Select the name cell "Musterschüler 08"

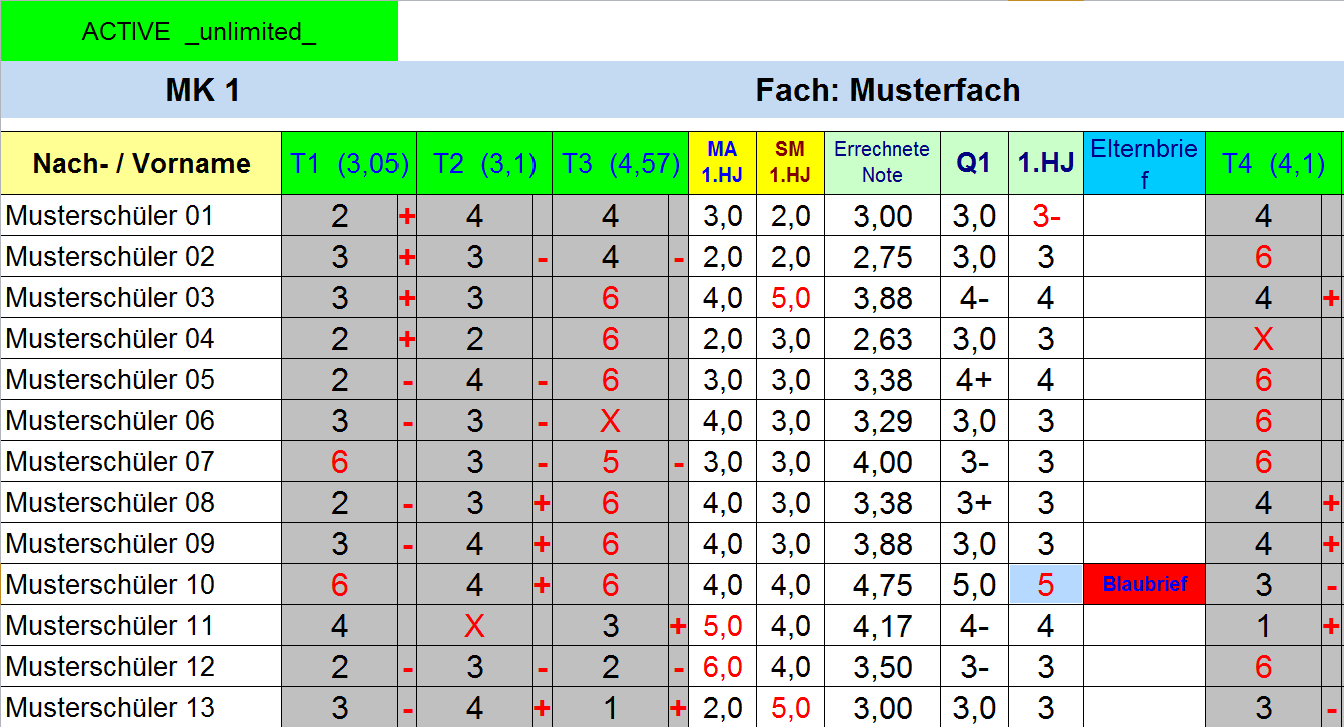(x=141, y=503)
